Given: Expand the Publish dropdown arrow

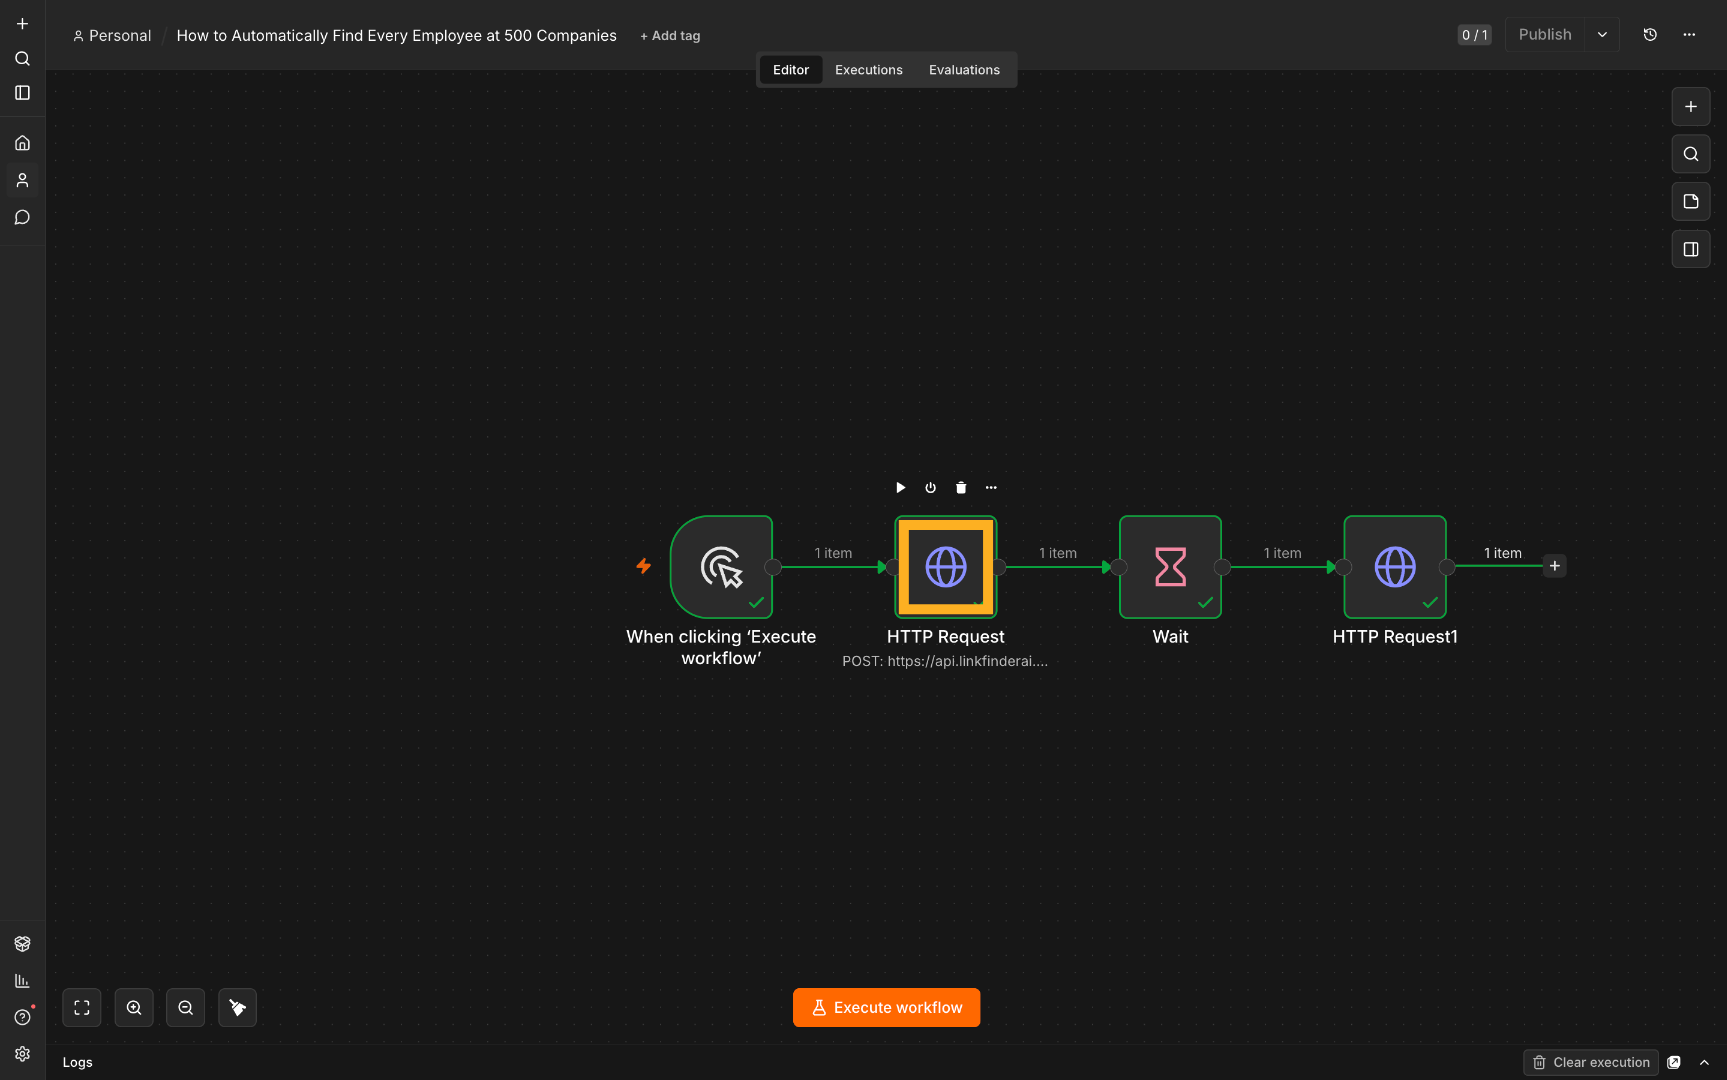Looking at the screenshot, I should (1602, 35).
